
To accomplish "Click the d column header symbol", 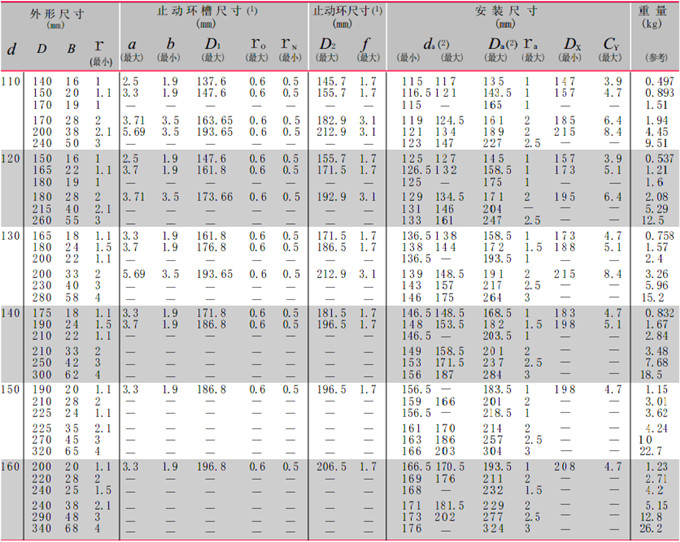I will point(12,49).
